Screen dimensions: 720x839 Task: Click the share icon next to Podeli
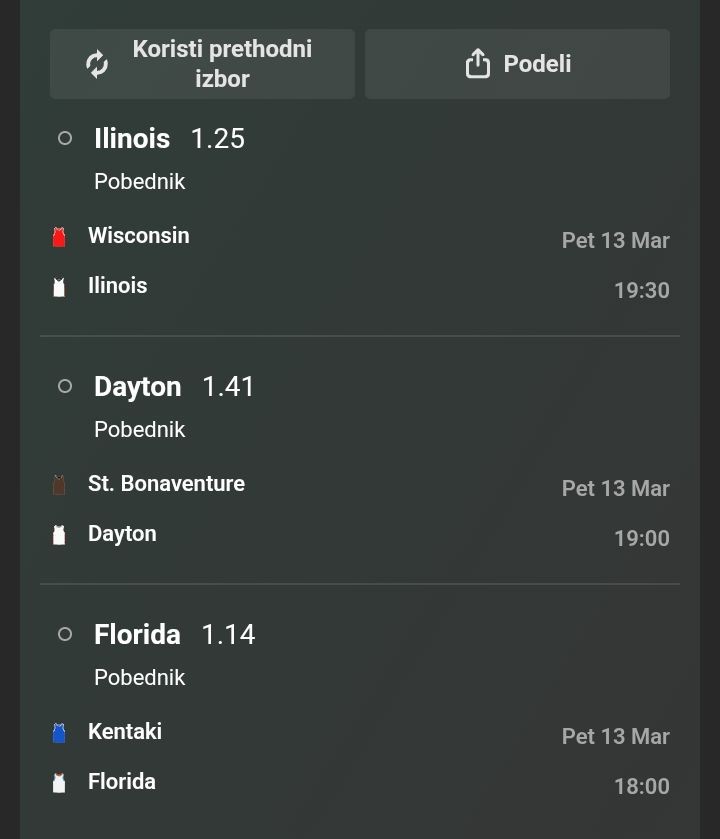(x=478, y=64)
